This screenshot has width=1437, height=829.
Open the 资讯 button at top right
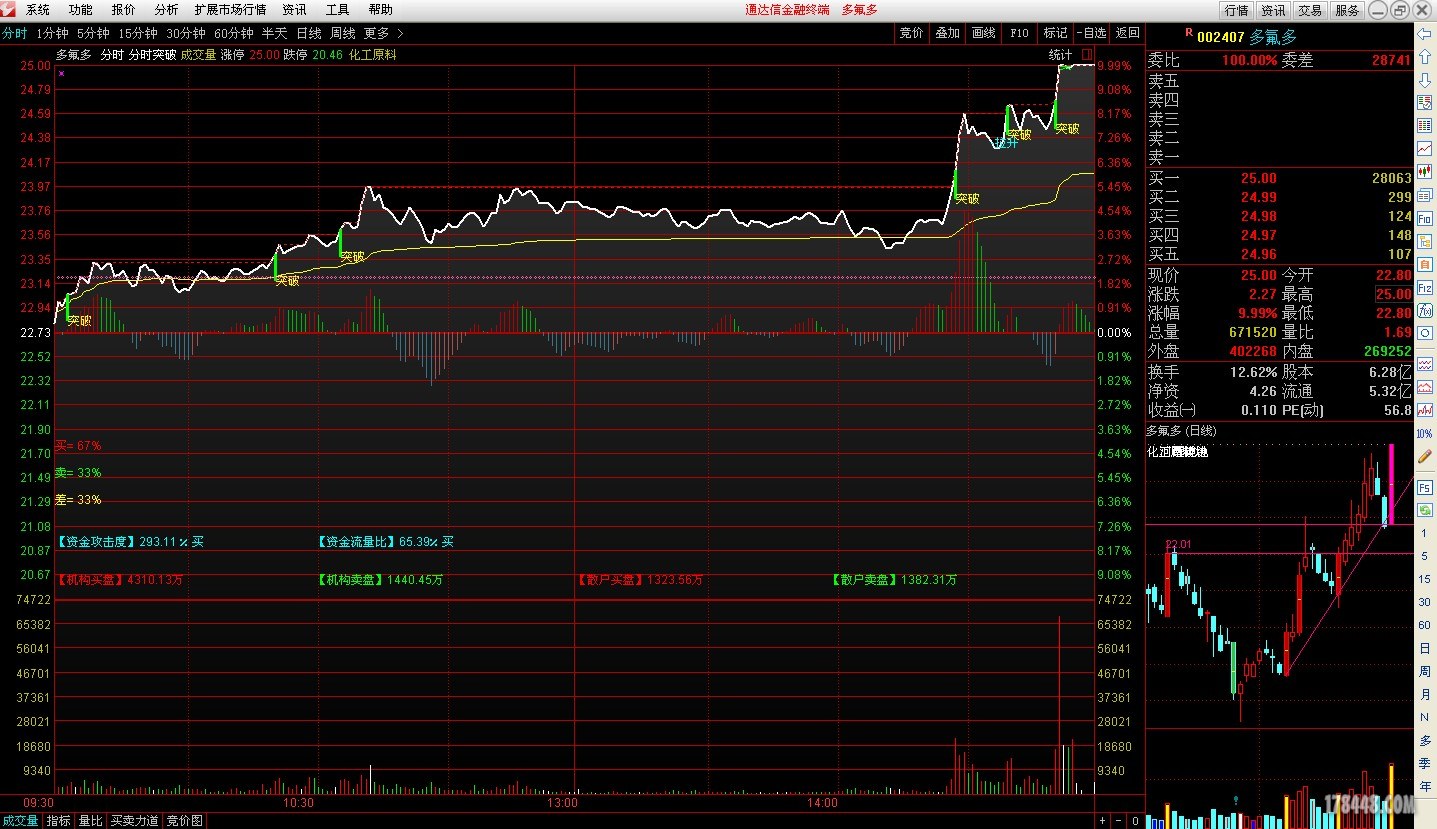[x=1273, y=10]
